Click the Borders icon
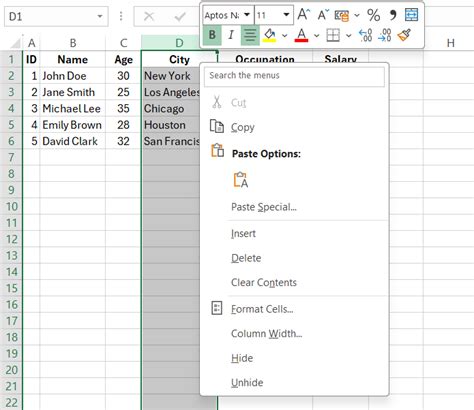This screenshot has height=410, width=474. (333, 35)
